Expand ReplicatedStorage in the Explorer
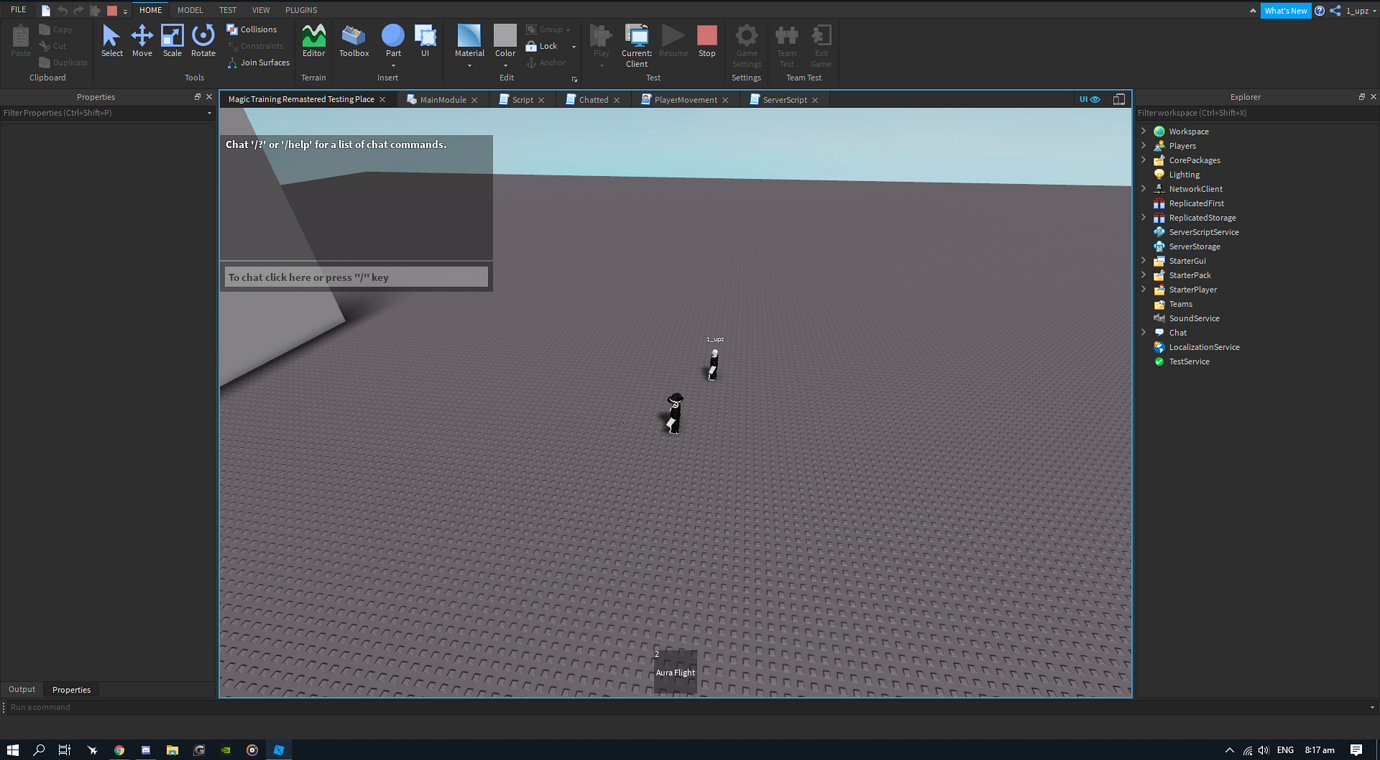The width and height of the screenshot is (1380, 760). (1143, 217)
